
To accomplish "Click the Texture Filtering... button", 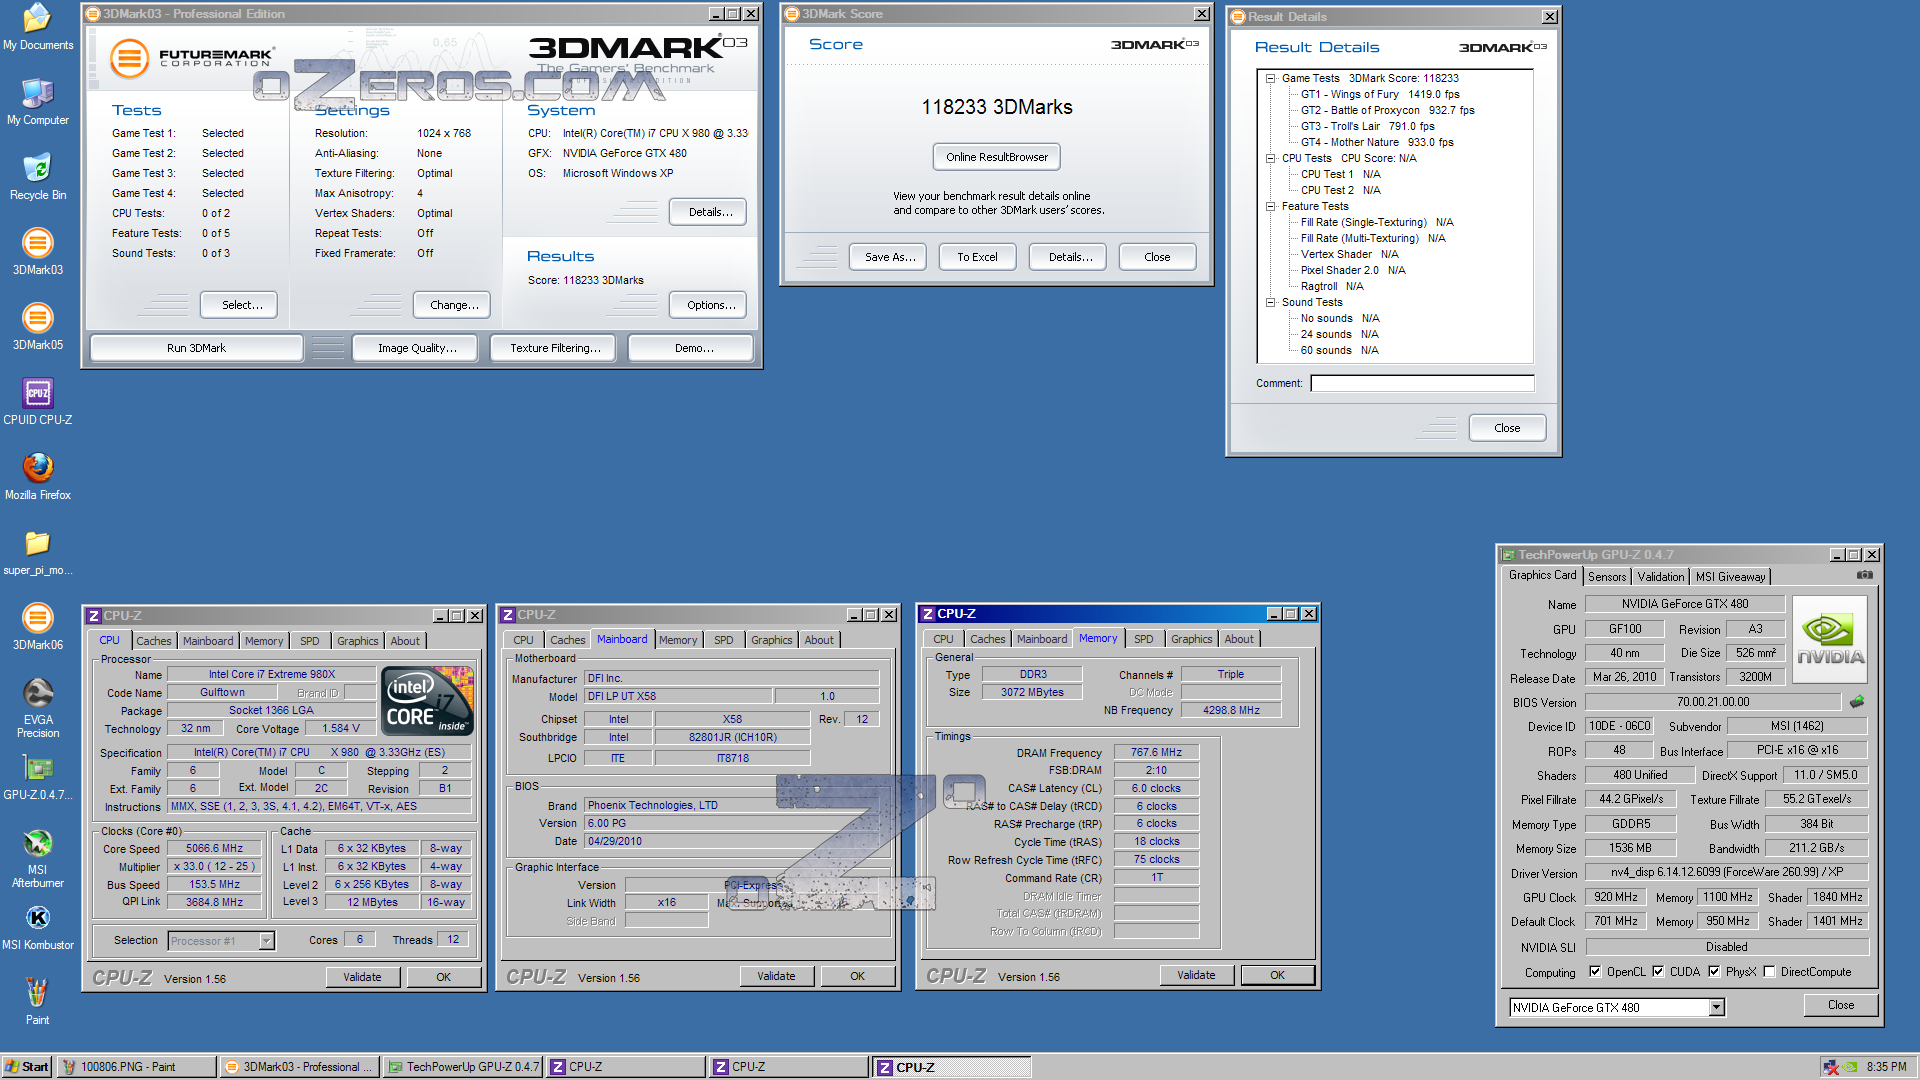I will [x=555, y=348].
